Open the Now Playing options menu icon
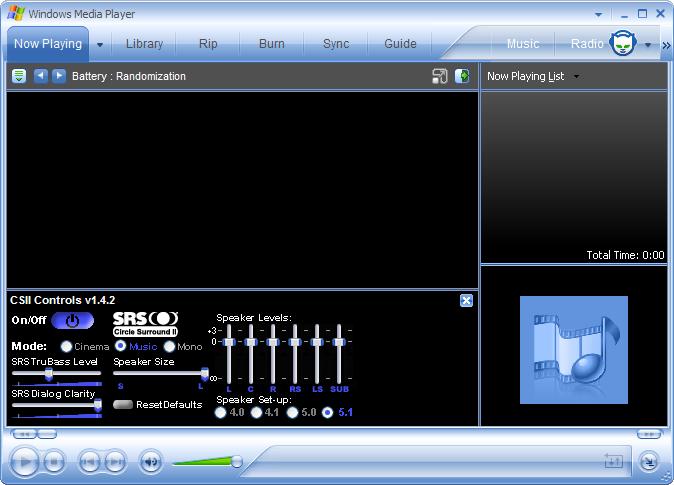The height and width of the screenshot is (485, 674). click(19, 76)
